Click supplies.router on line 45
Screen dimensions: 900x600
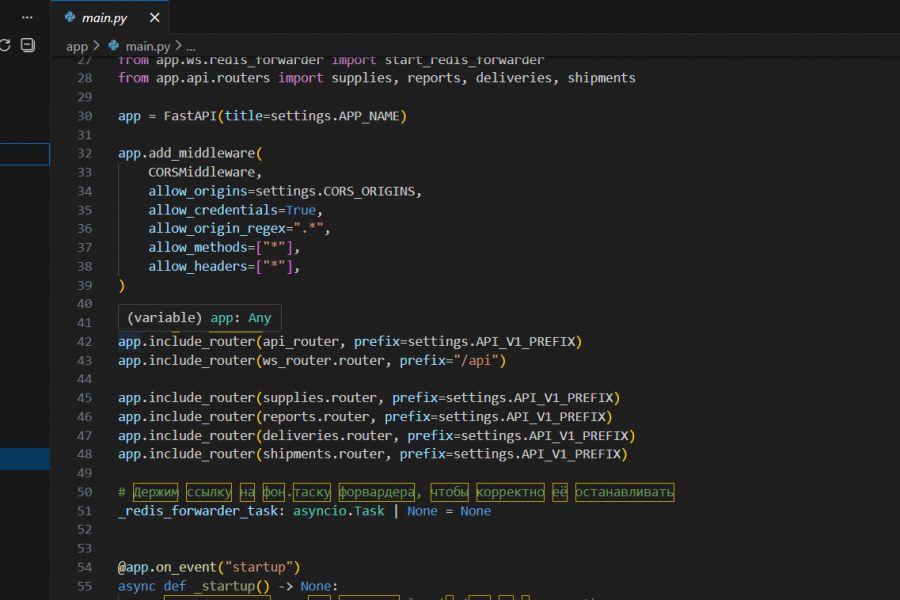[x=320, y=398]
